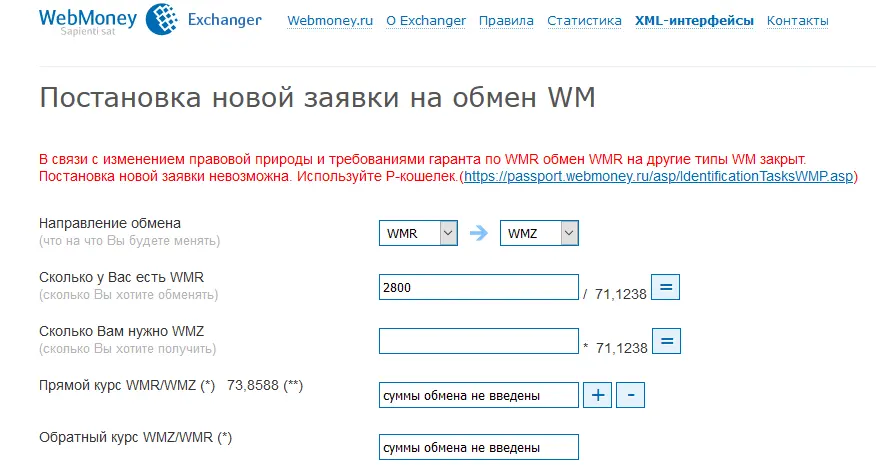Click the empty WMZ amount input field
876x470 pixels.
479,341
